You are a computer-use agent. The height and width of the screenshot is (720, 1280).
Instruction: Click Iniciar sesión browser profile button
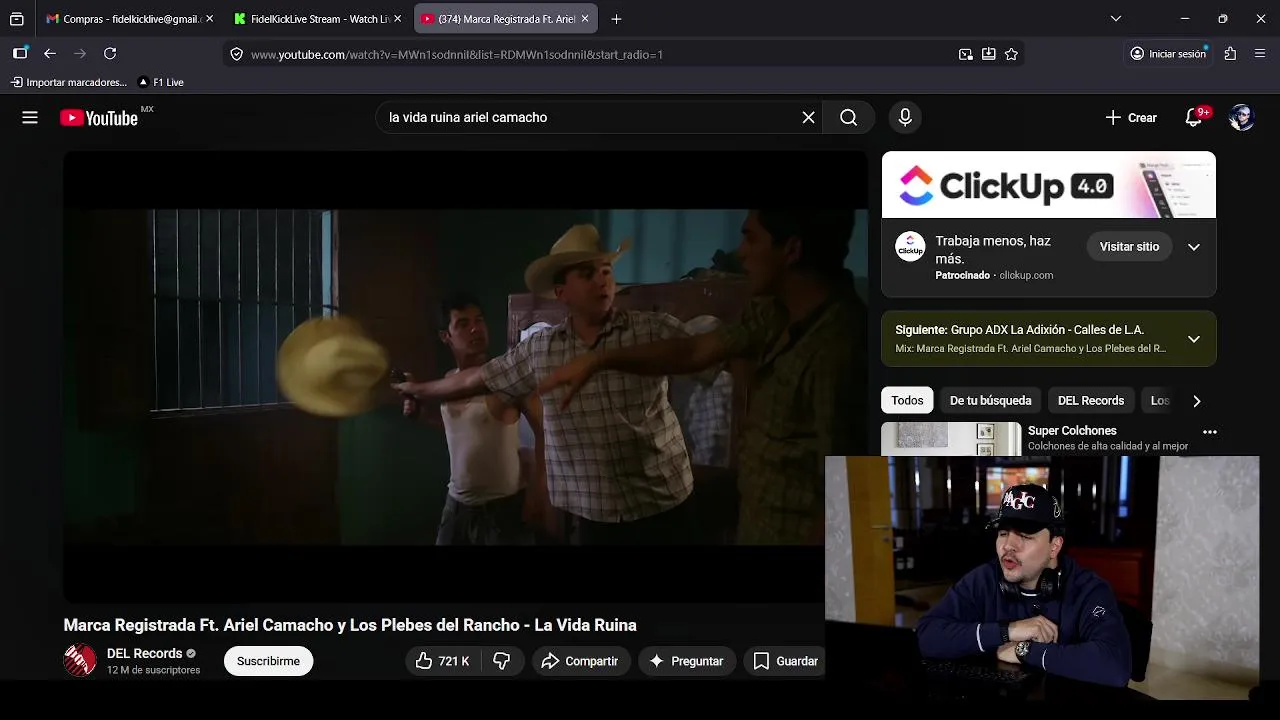1168,54
